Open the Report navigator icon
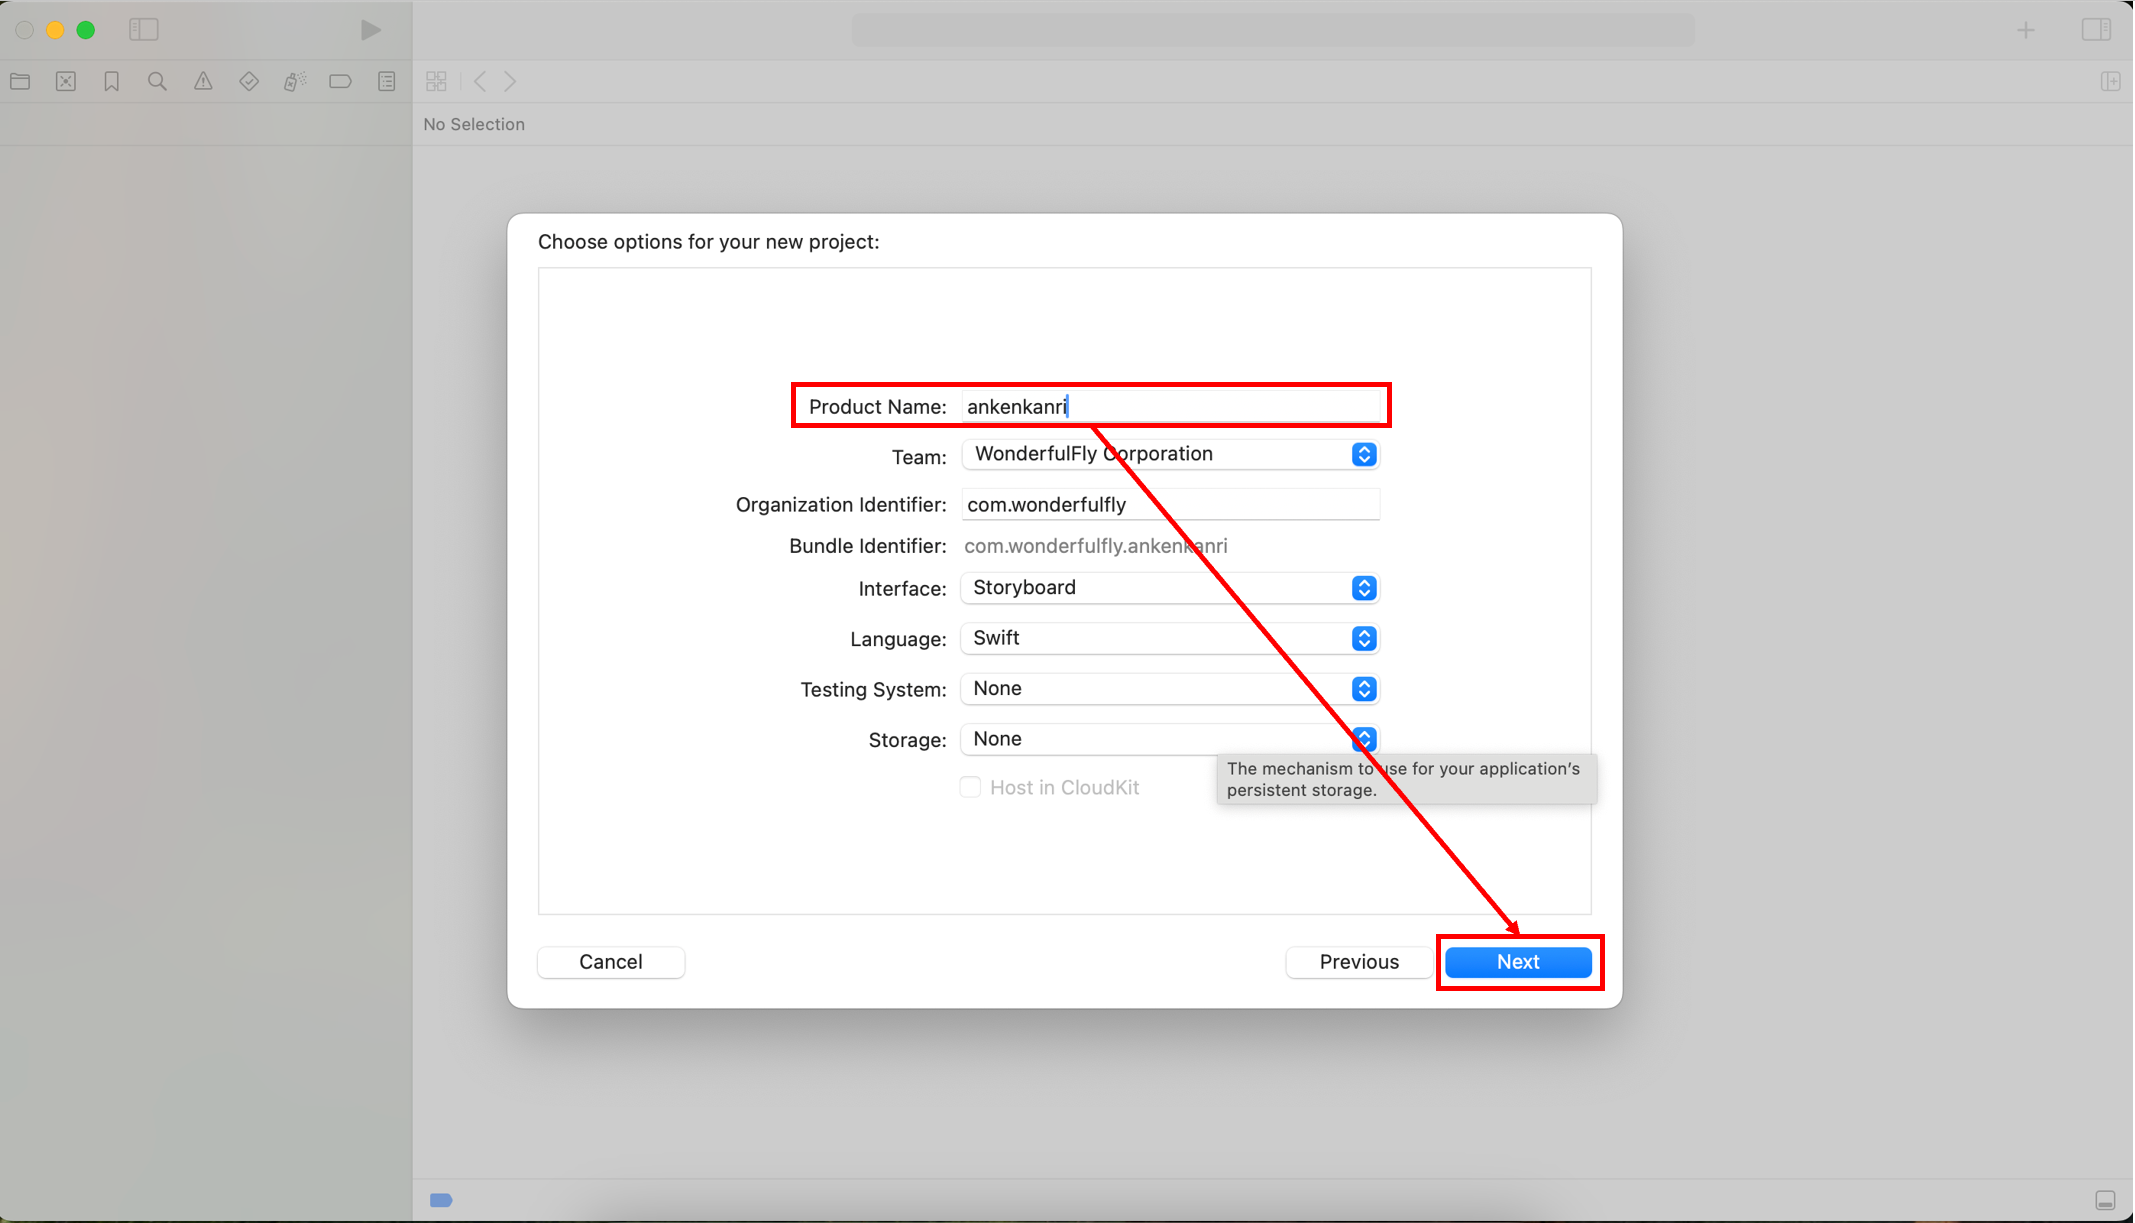The image size is (2135, 1223). tap(387, 81)
